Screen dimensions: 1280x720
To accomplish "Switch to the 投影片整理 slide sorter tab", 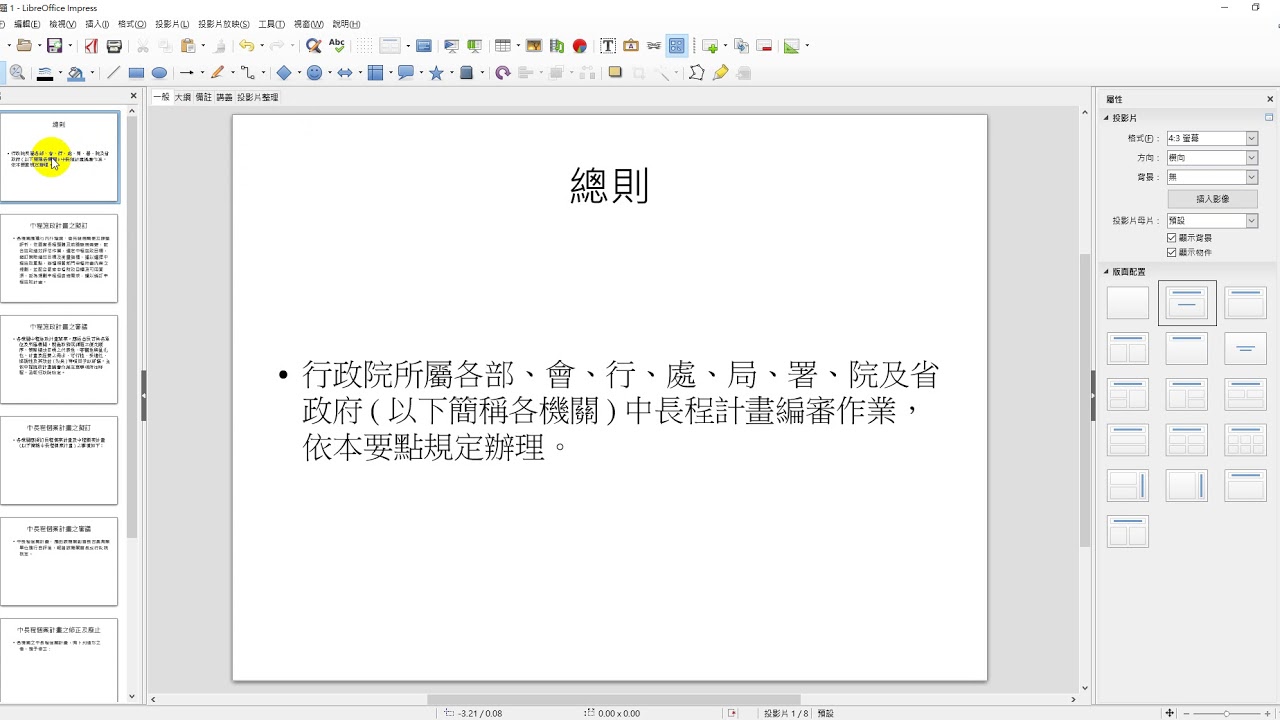I will tap(258, 97).
